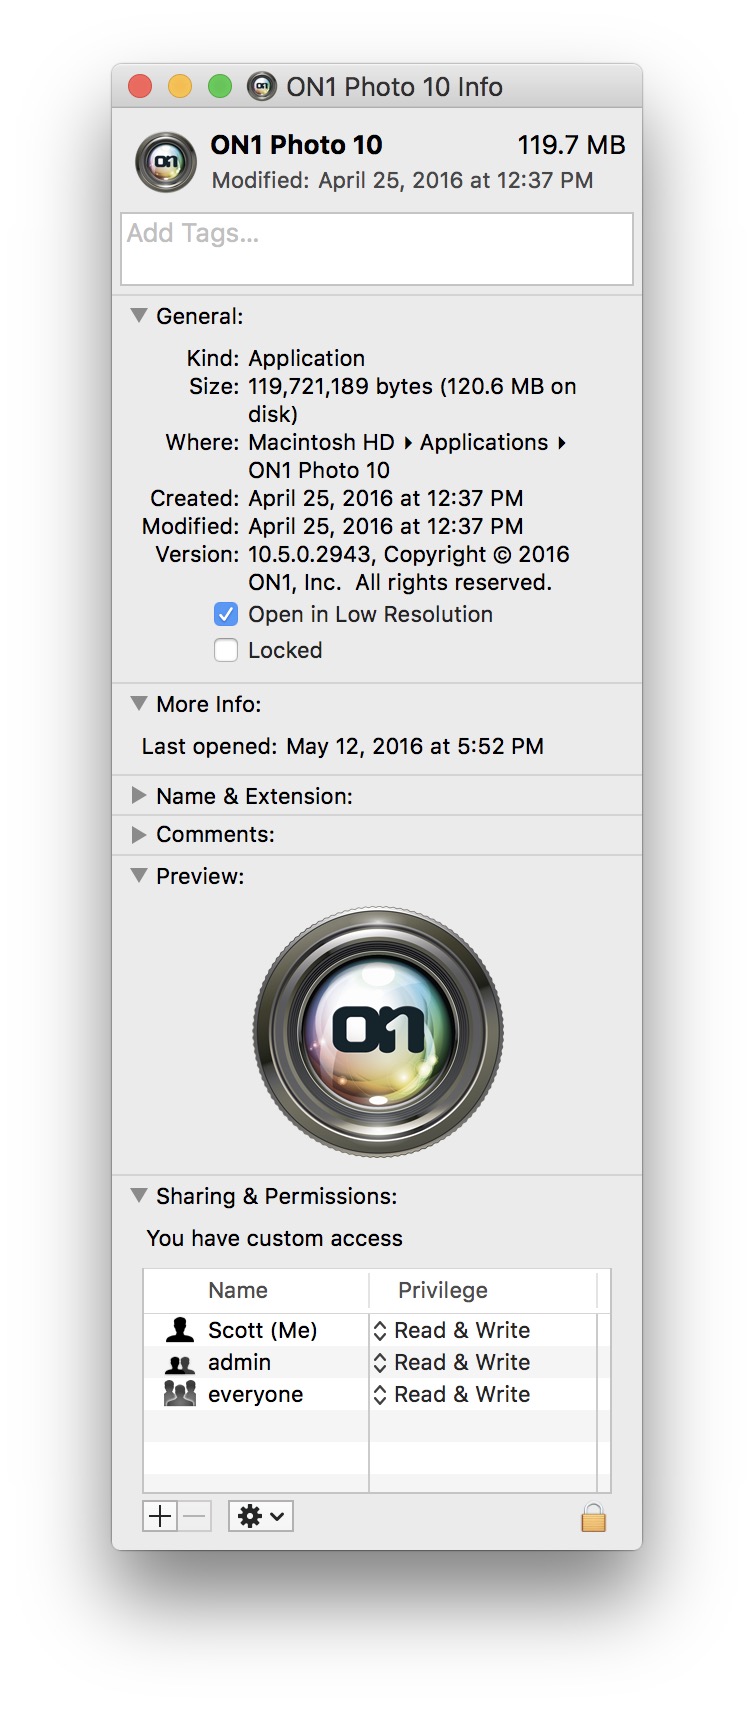Unlock permissions with the padlock icon
This screenshot has width=754, height=1710.
pos(593,1517)
